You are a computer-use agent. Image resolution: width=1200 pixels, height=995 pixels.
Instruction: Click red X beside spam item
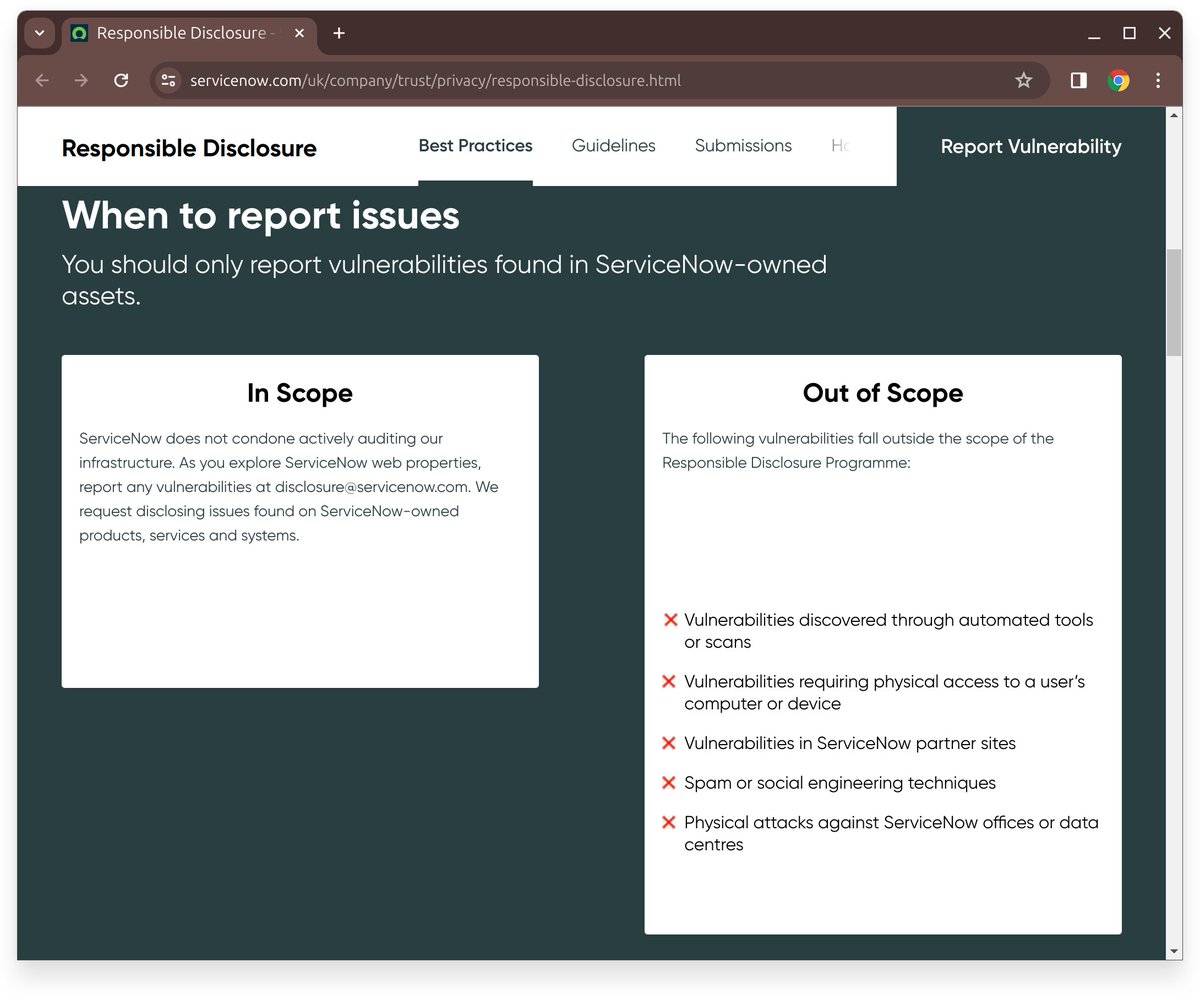click(670, 783)
